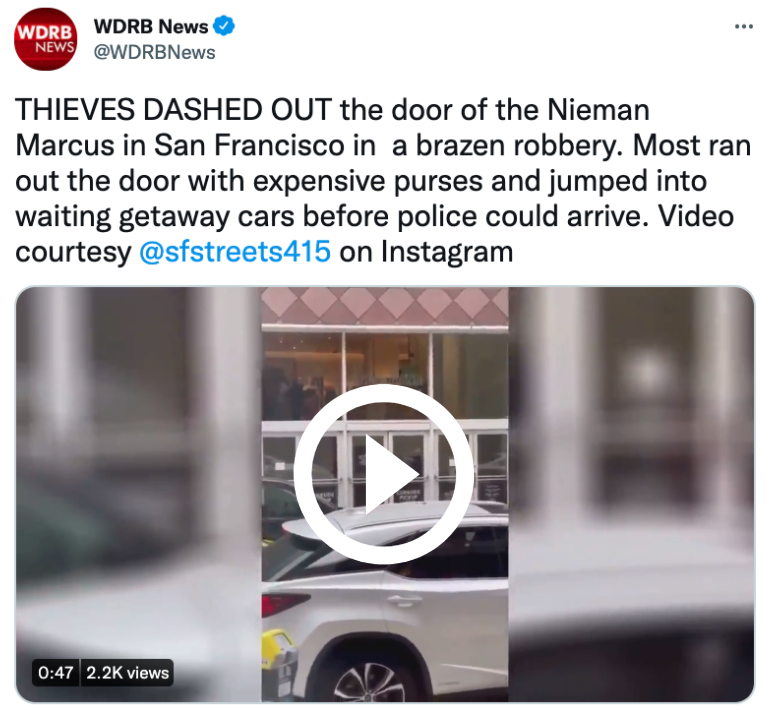Open the @sfstreets415 mention link

(x=235, y=251)
